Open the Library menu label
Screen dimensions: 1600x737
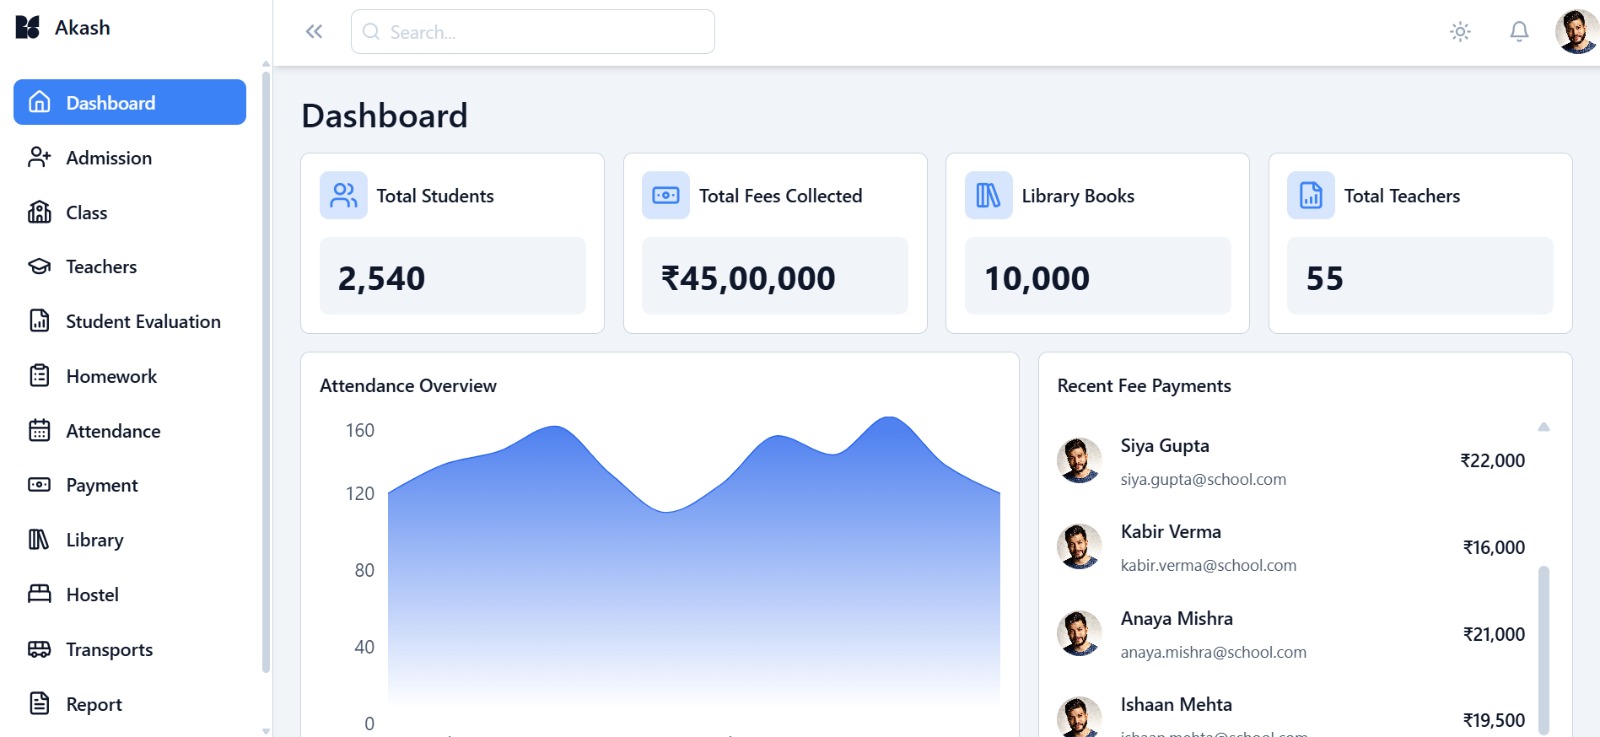(95, 540)
